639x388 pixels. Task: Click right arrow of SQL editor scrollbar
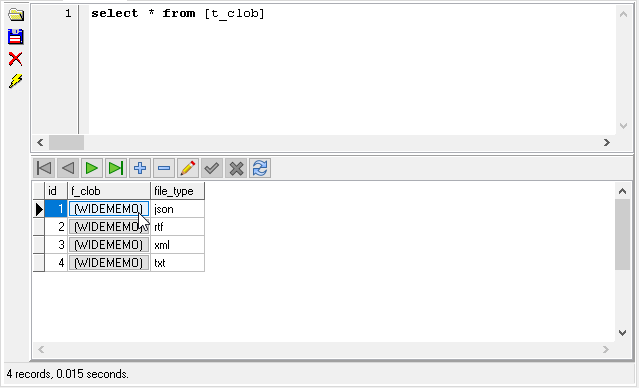click(x=607, y=142)
